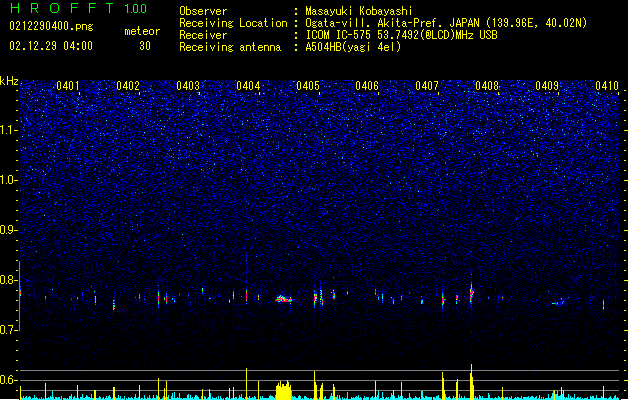The image size is (629, 400).
Task: Click the 0405 time marker
Action: pos(308,85)
